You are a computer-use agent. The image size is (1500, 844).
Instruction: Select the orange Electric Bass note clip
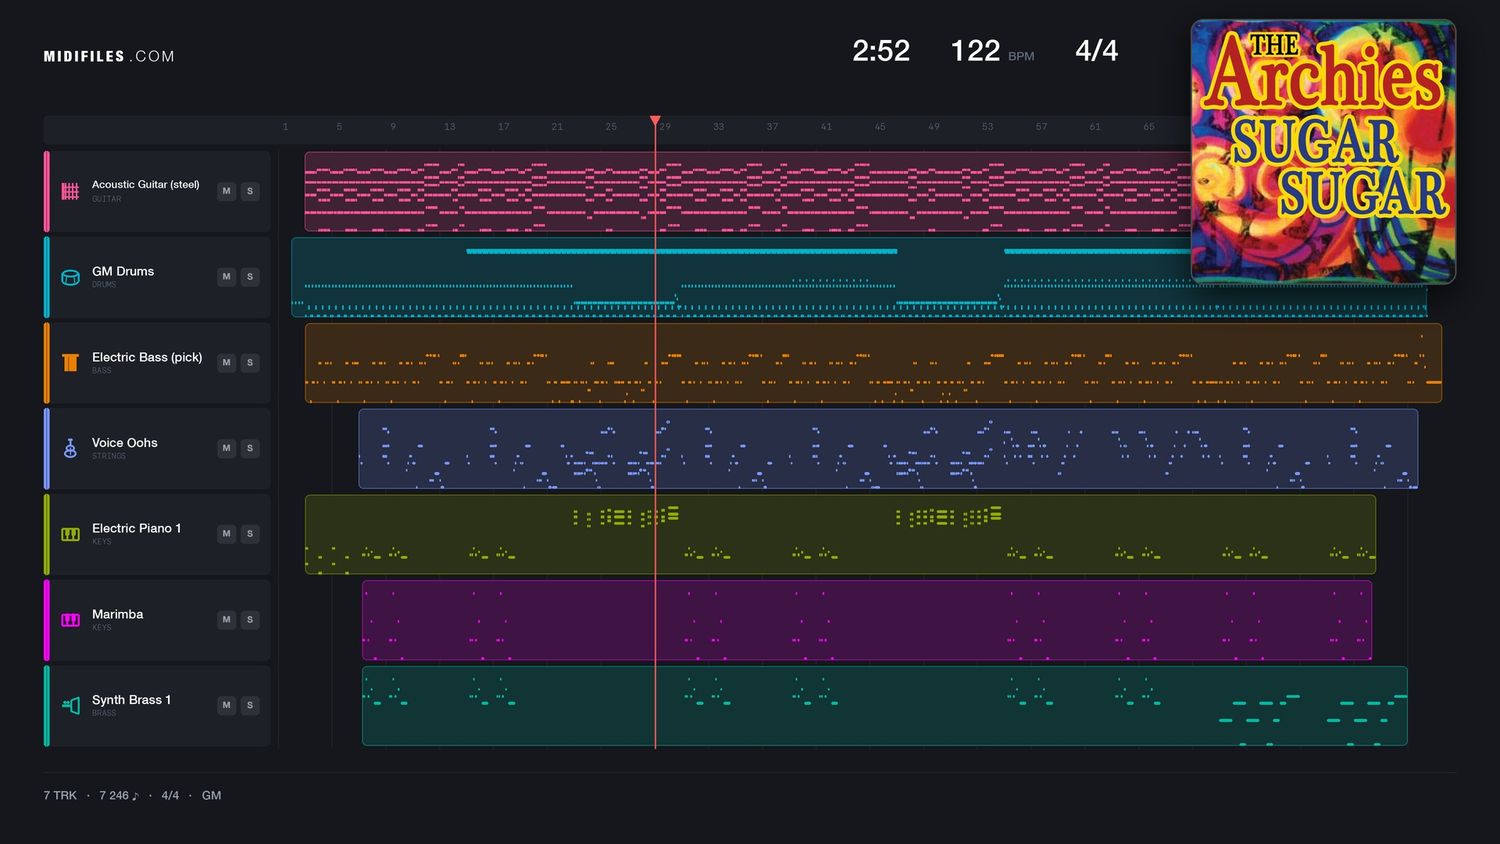873,363
